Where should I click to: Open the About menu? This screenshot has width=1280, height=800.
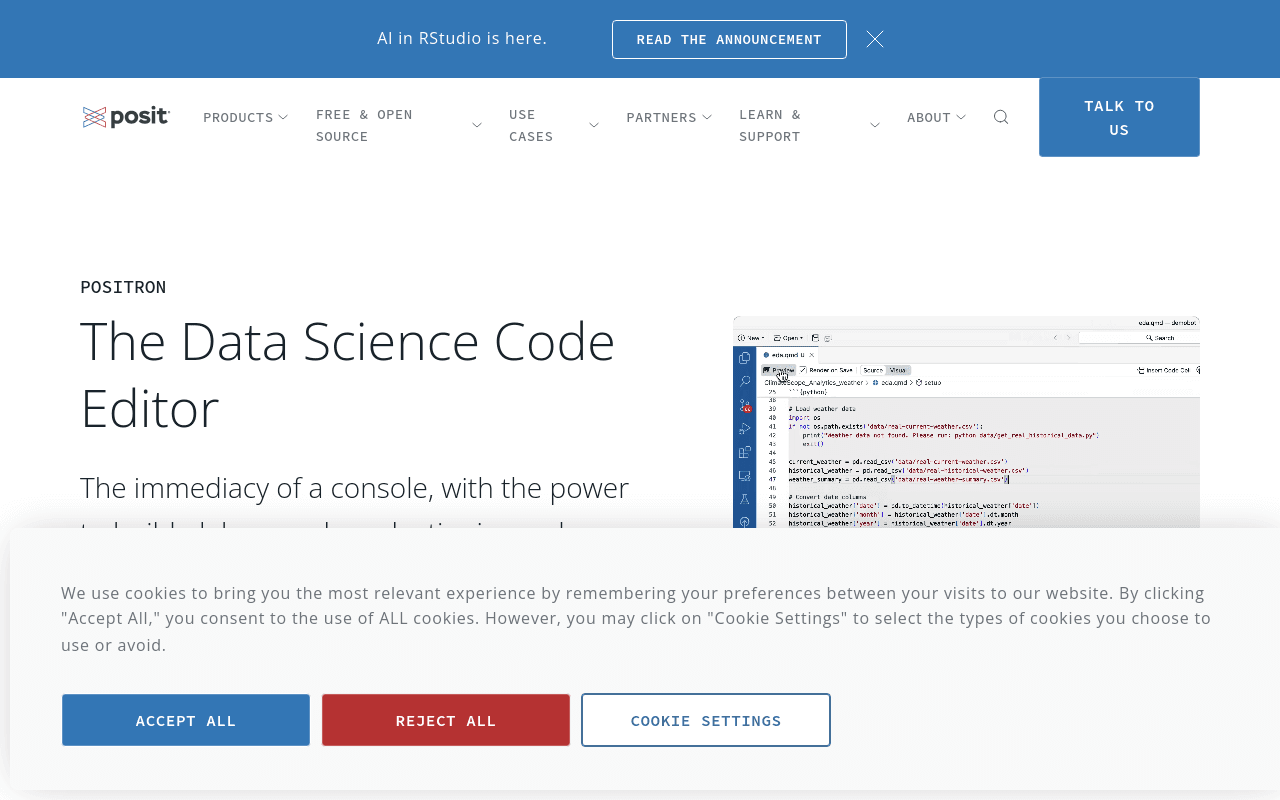click(936, 117)
